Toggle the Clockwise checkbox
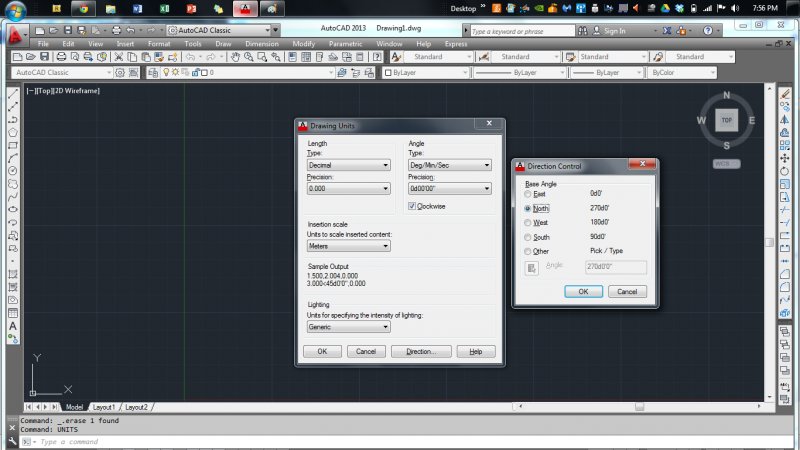 [412, 206]
